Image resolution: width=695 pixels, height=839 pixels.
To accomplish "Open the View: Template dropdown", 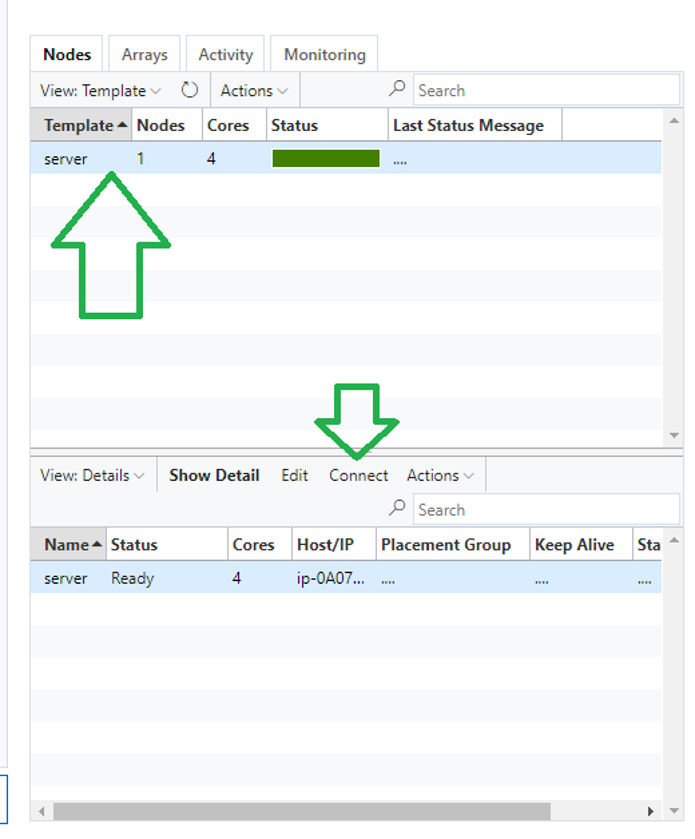I will [x=100, y=90].
